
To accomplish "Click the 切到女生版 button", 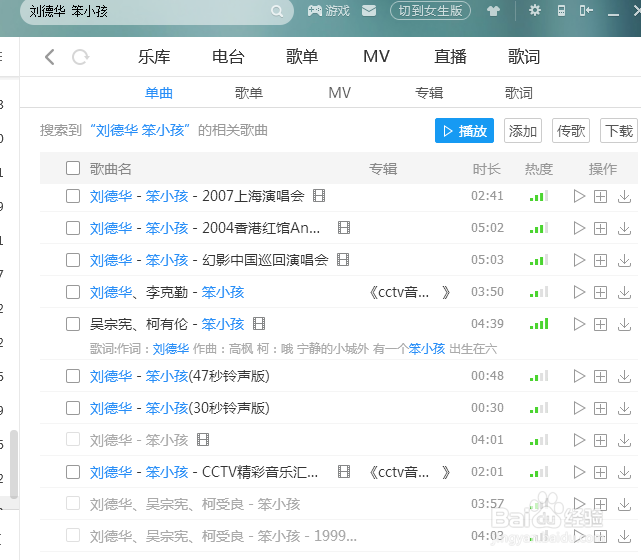I will coord(430,11).
